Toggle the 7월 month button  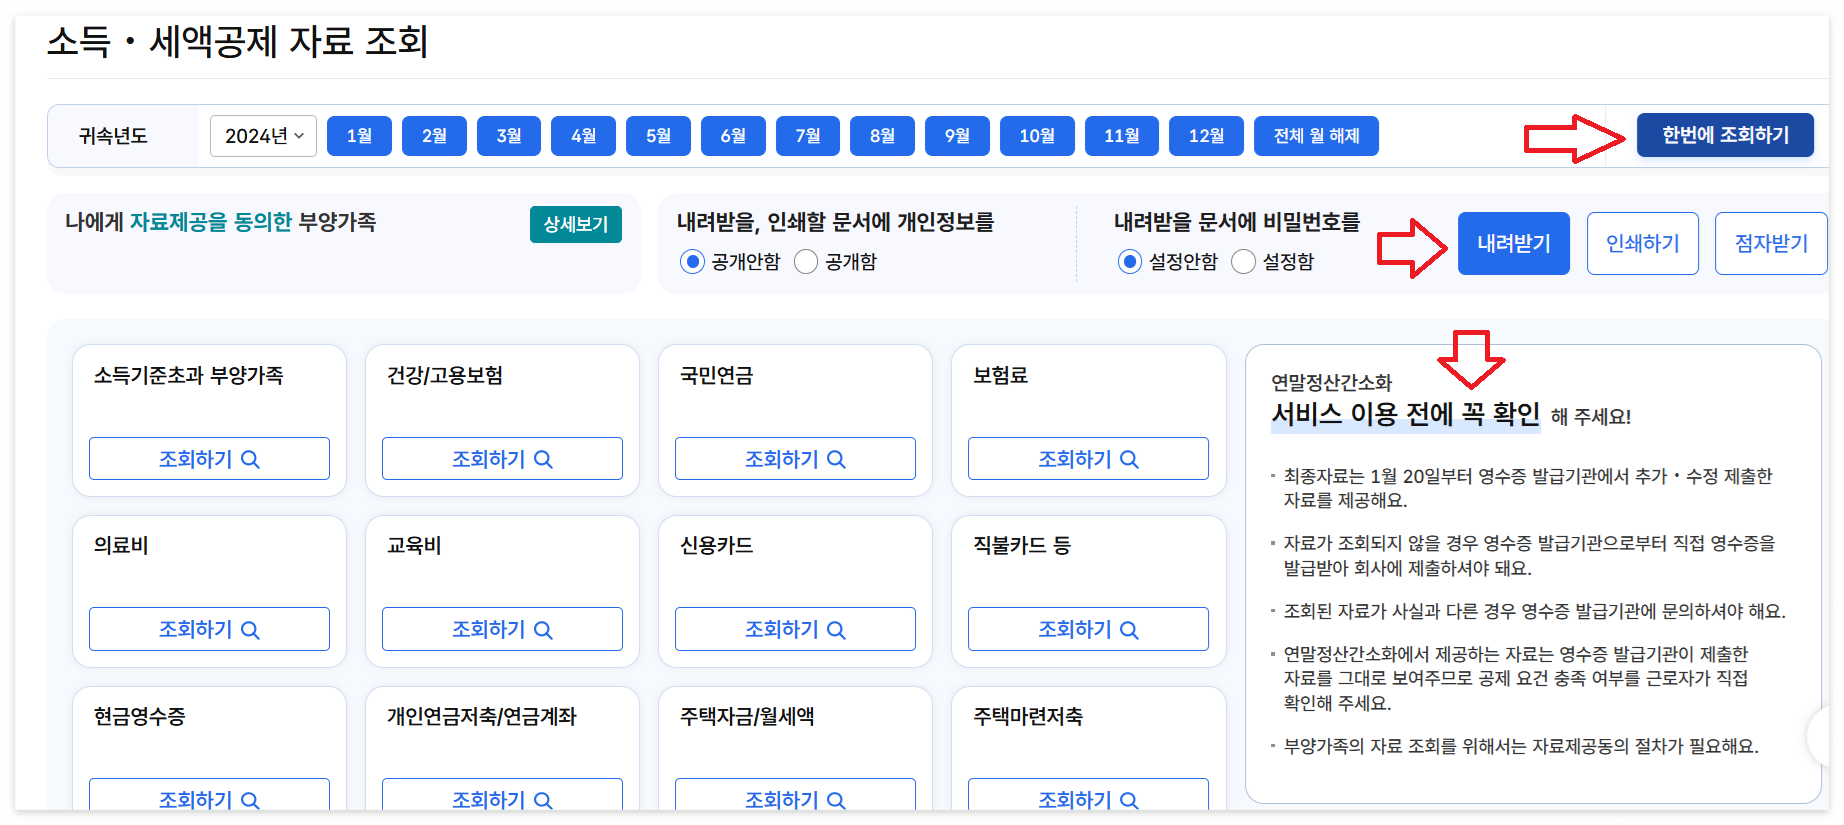pyautogui.click(x=808, y=136)
